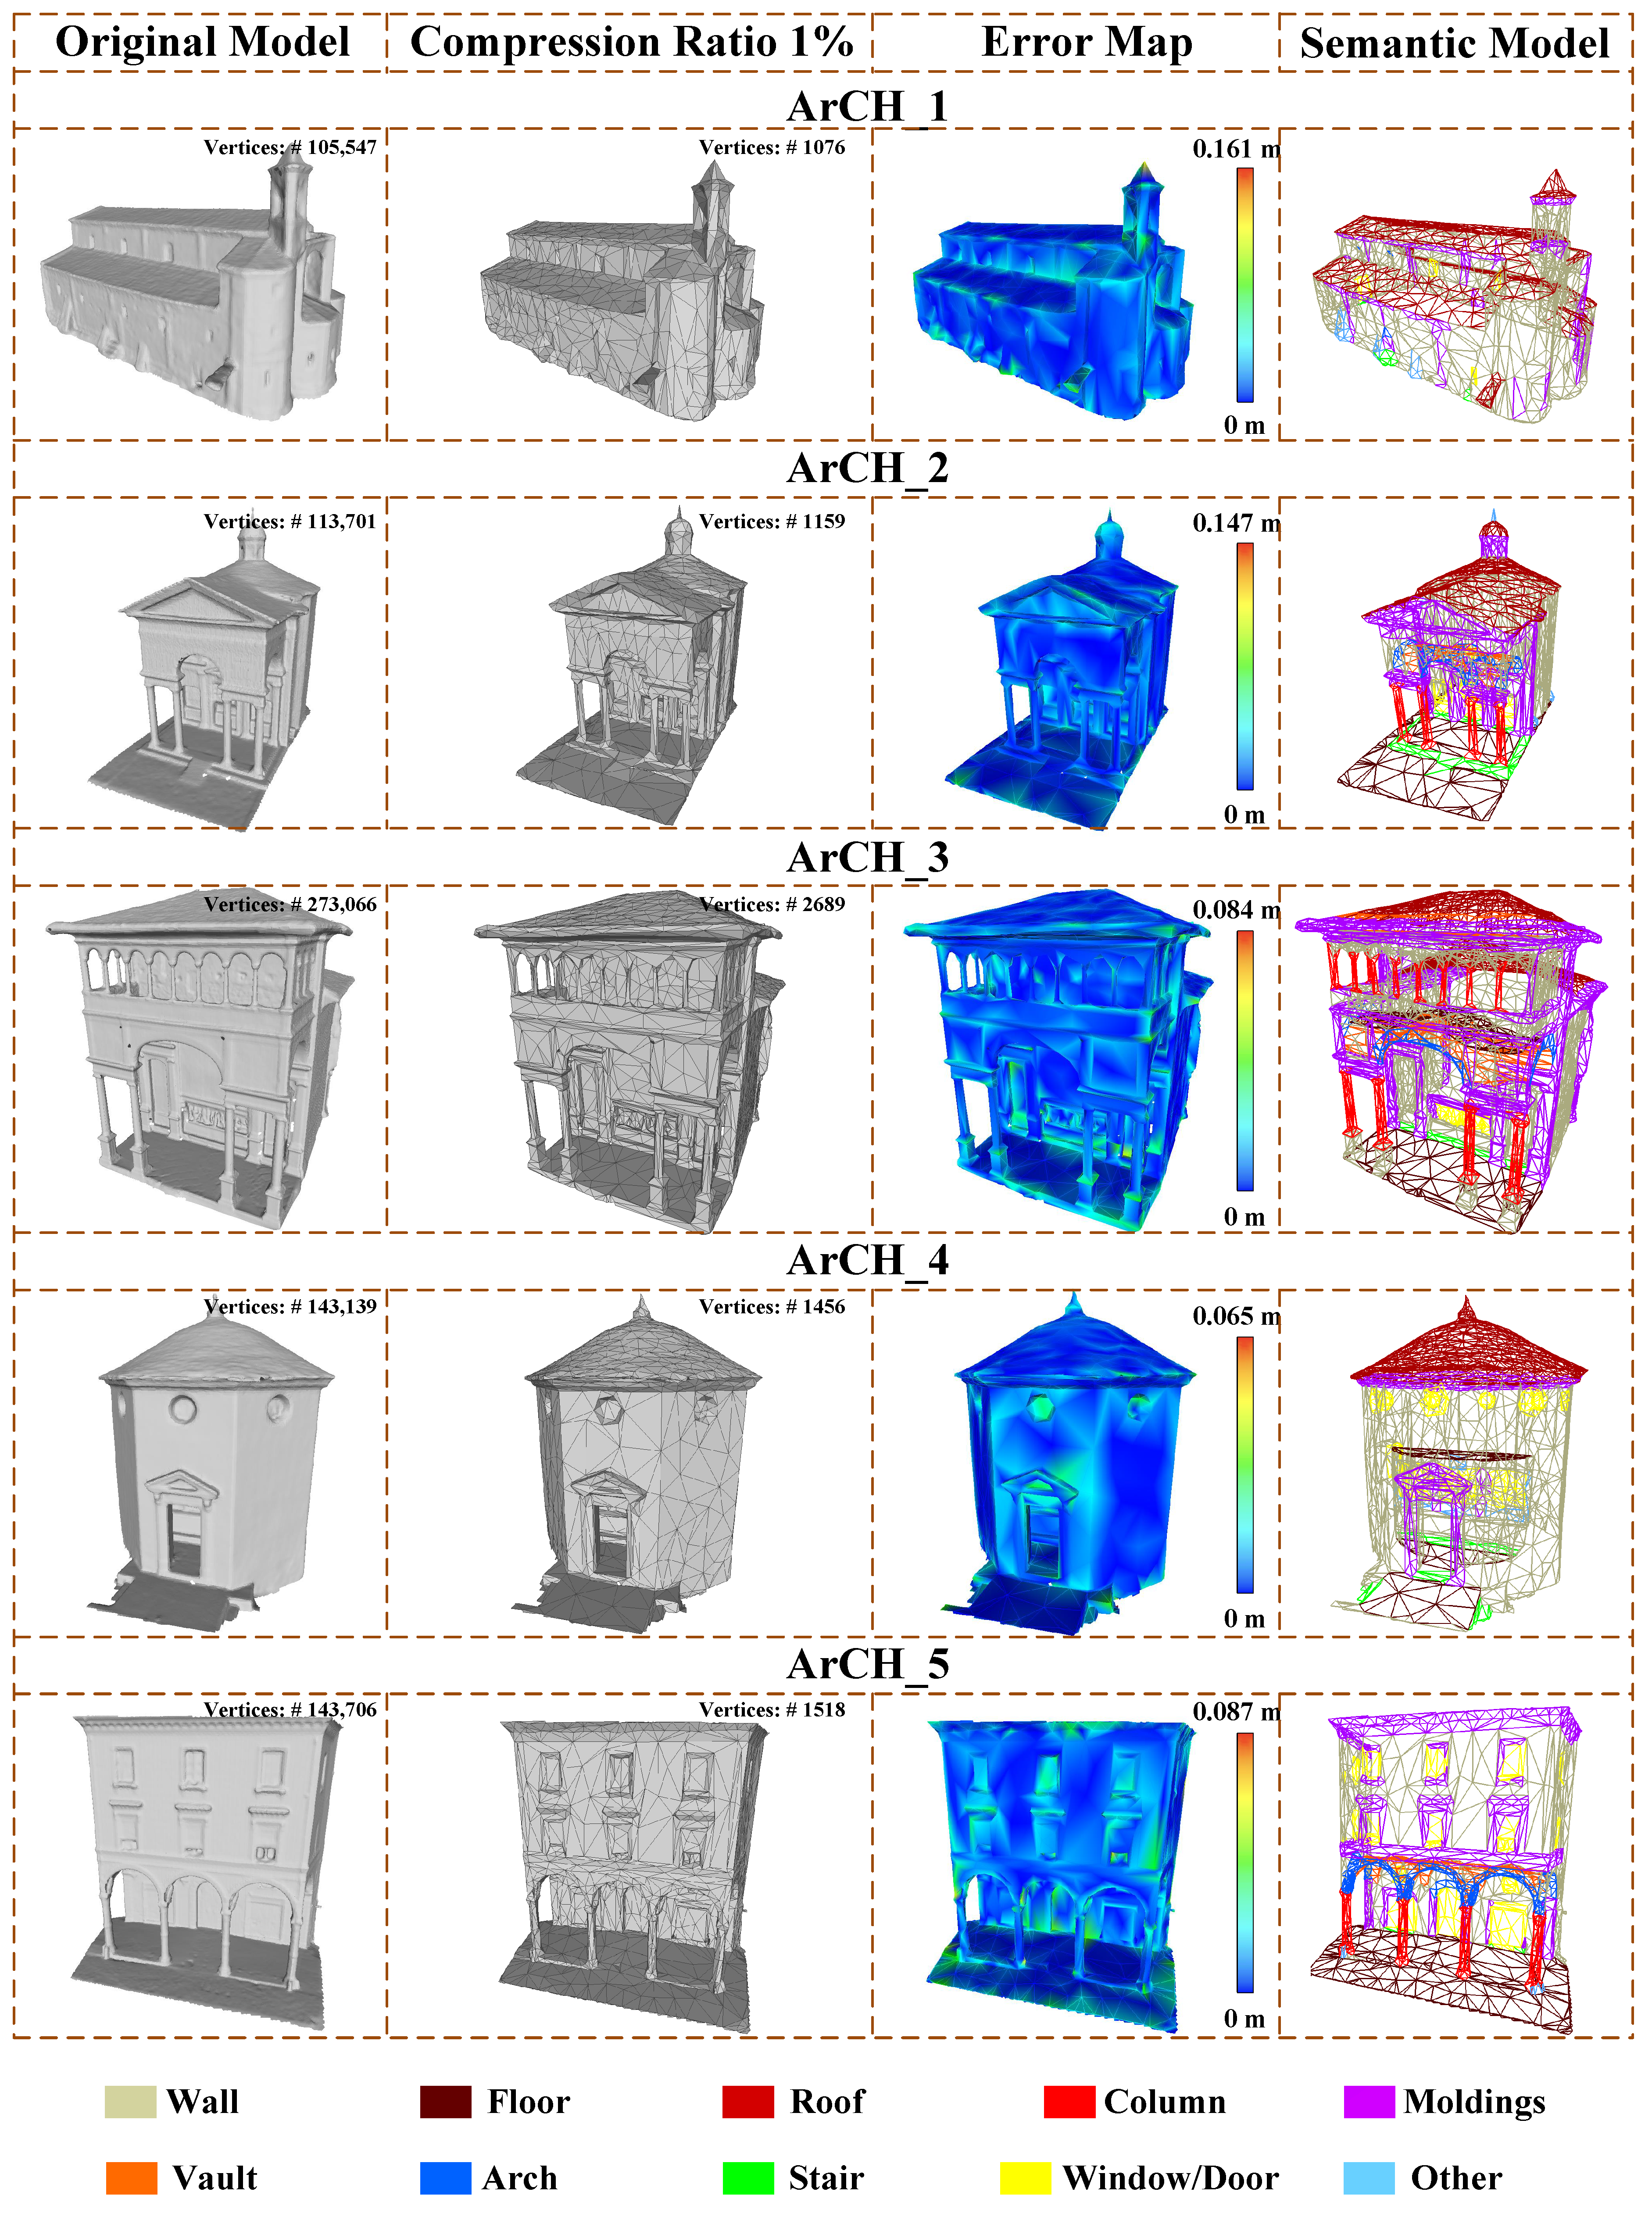Click the Window/Door legend color swatch
This screenshot has width=1652, height=2213.
[1025, 2178]
